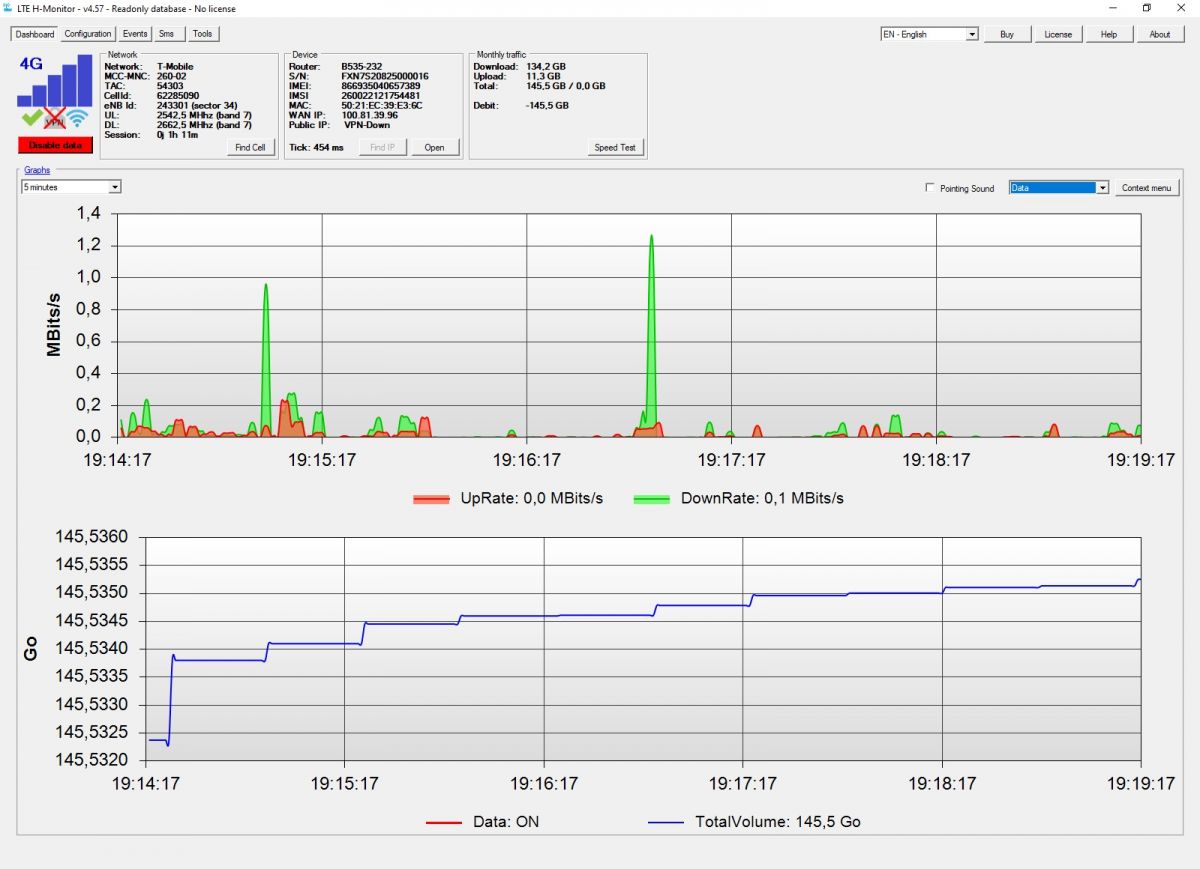Click the CellId value 62285090
The image size is (1200, 869).
pyautogui.click(x=178, y=96)
